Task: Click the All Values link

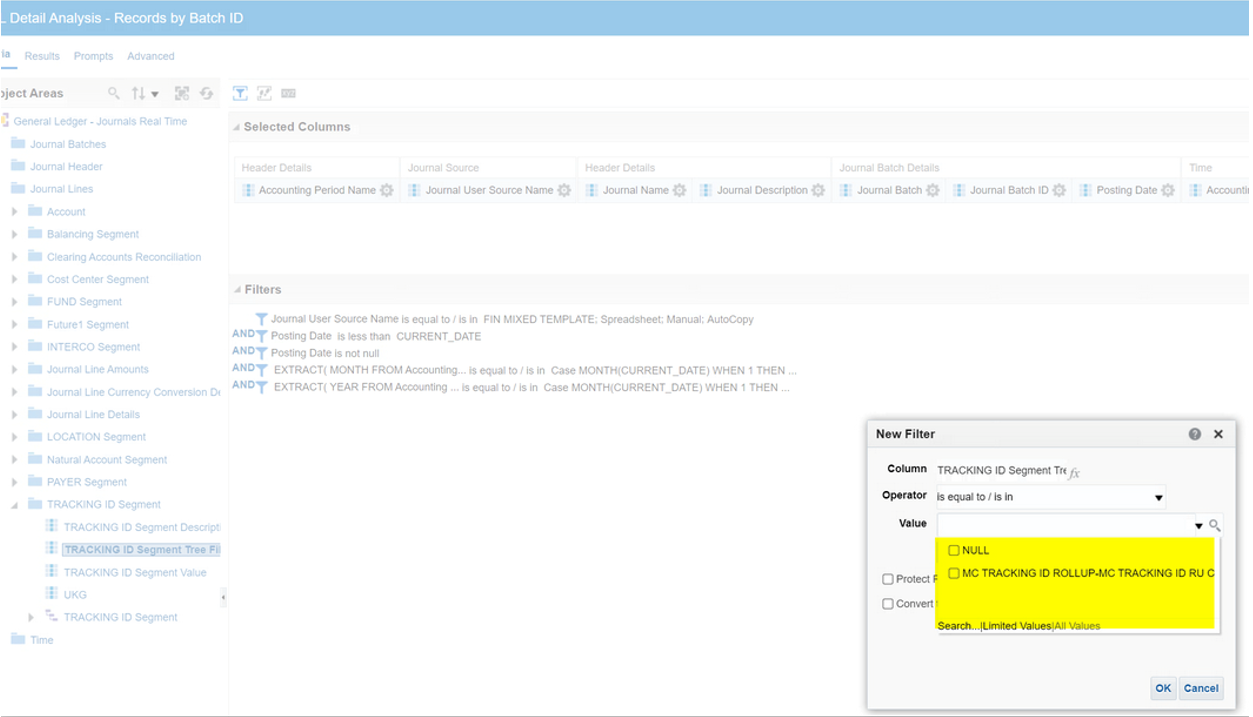Action: tap(1077, 625)
